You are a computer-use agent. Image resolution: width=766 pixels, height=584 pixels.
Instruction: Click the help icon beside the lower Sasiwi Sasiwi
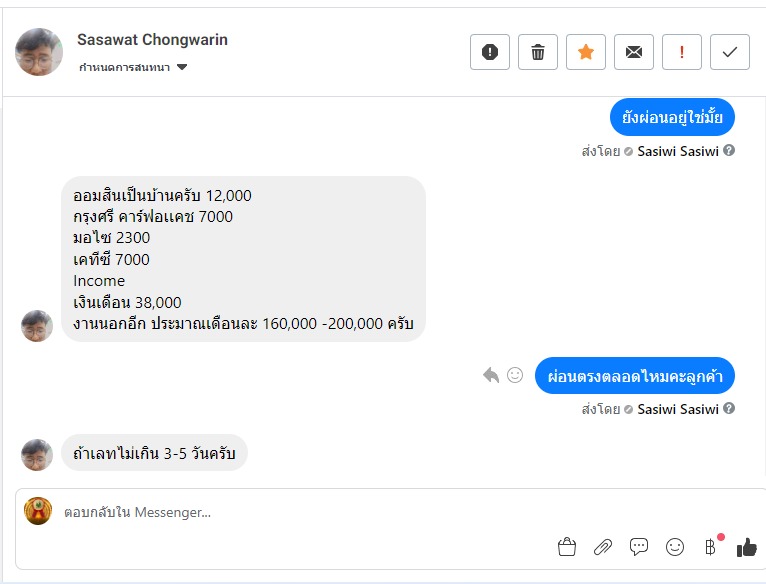coord(729,408)
